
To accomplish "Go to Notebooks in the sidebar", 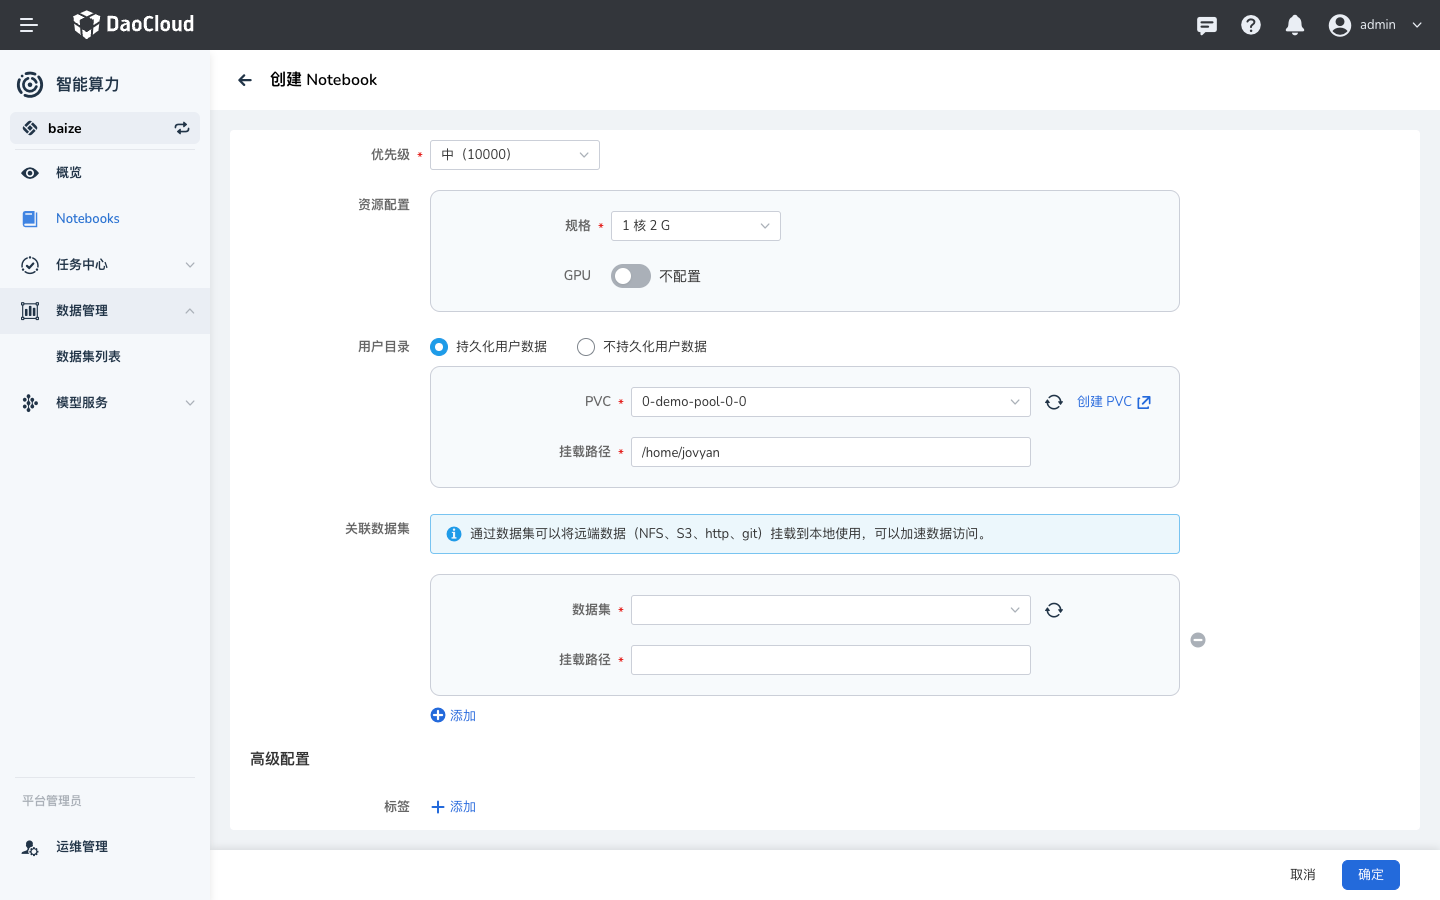I will pyautogui.click(x=88, y=219).
